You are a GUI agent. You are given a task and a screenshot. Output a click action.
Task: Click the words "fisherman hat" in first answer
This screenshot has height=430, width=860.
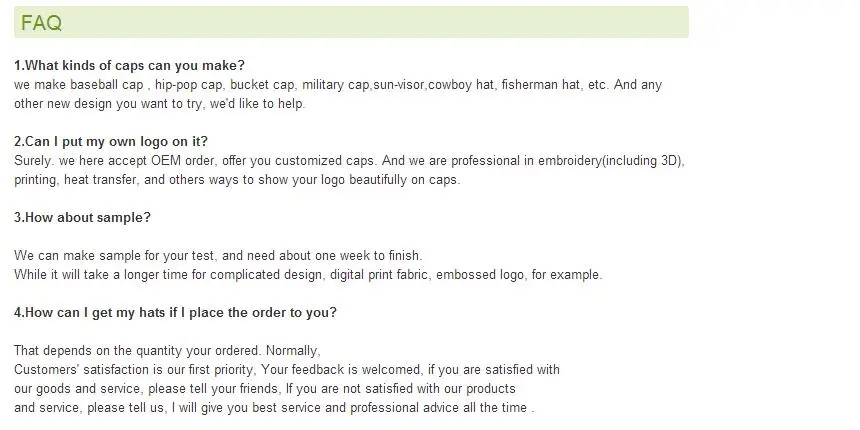coord(541,85)
